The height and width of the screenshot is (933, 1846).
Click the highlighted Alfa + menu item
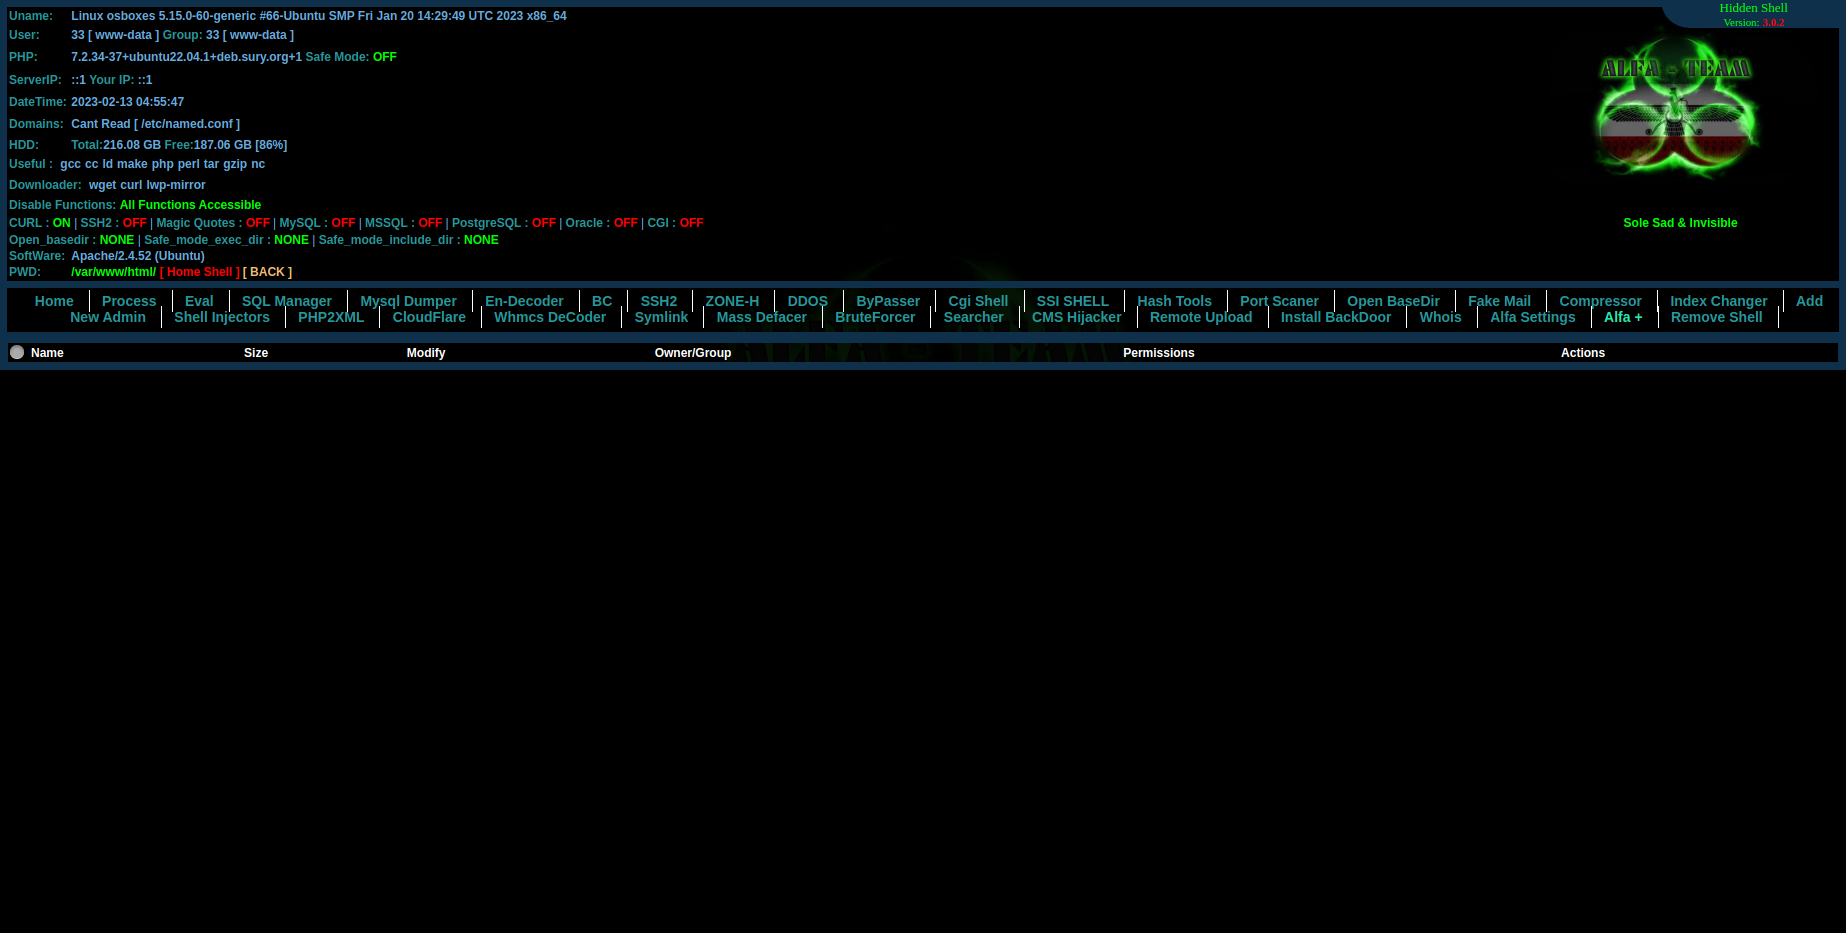(1623, 317)
